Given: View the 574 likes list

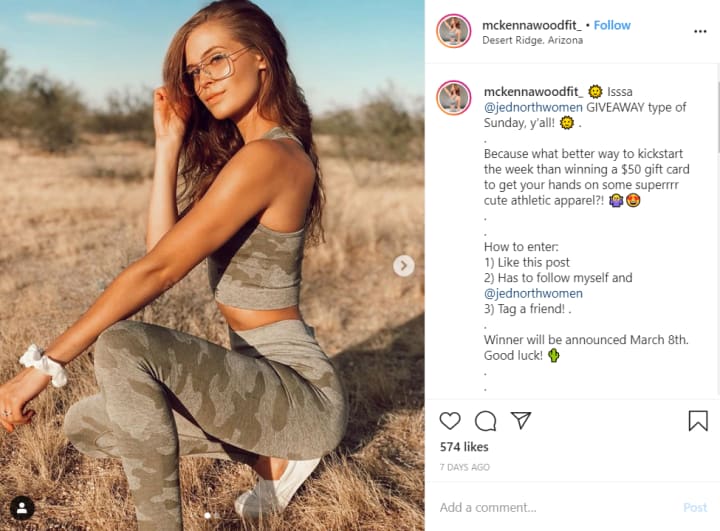Looking at the screenshot, I should (x=464, y=447).
